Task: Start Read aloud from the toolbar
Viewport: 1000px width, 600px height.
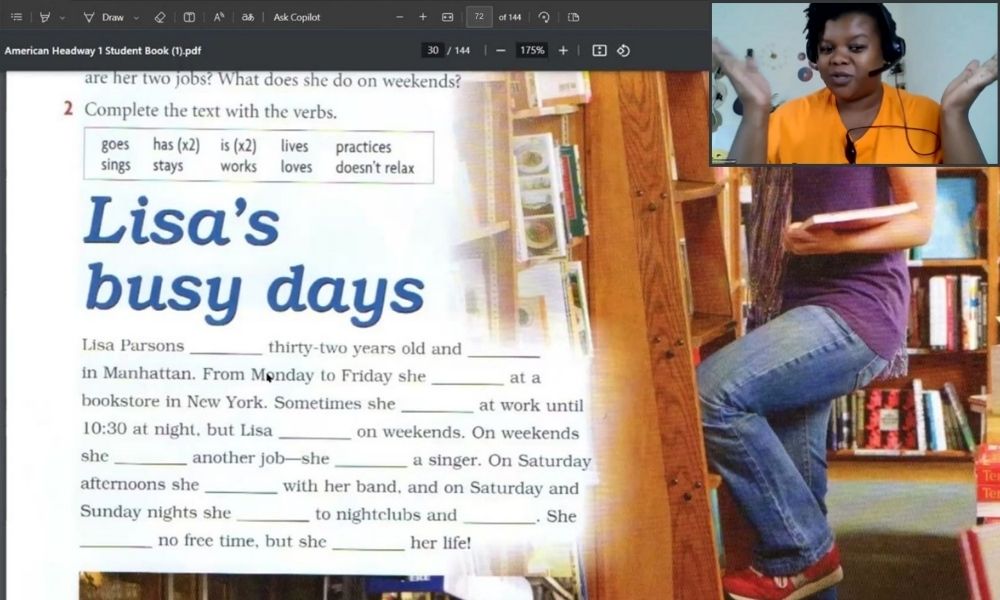Action: 219,17
